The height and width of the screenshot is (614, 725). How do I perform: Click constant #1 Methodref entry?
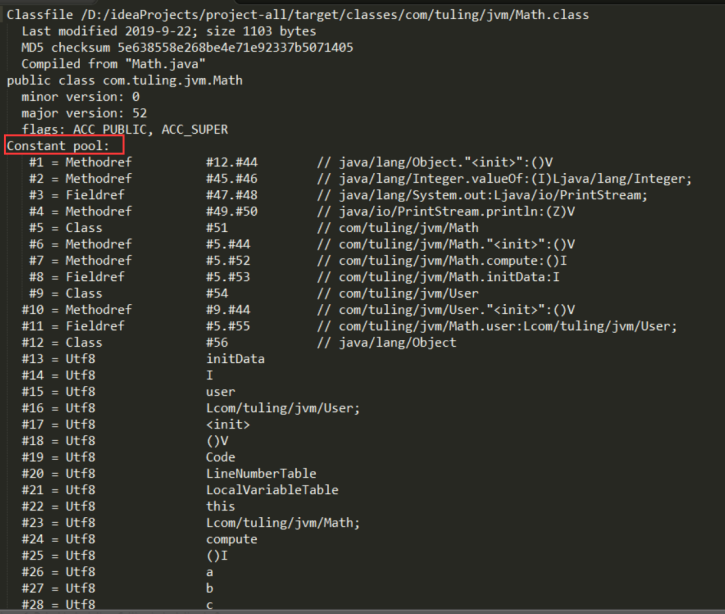(291, 162)
